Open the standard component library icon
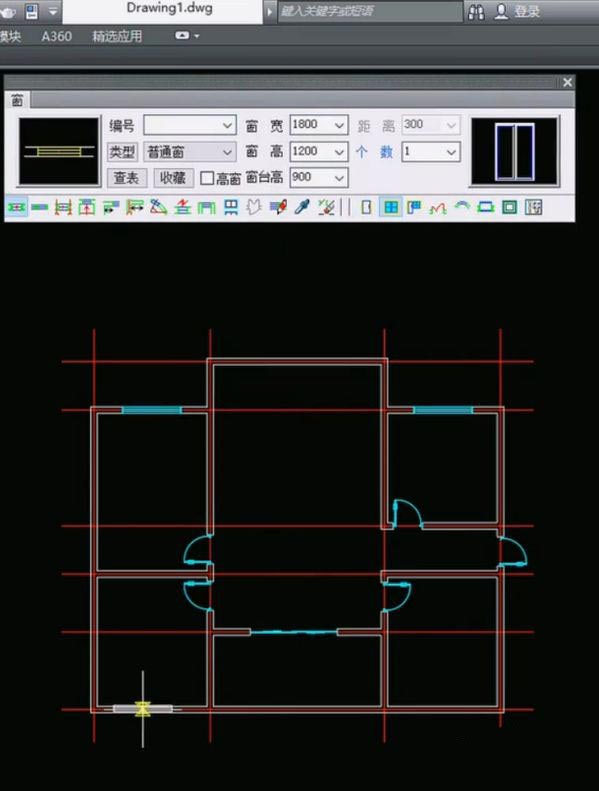Image resolution: width=599 pixels, height=791 pixels. (x=533, y=207)
